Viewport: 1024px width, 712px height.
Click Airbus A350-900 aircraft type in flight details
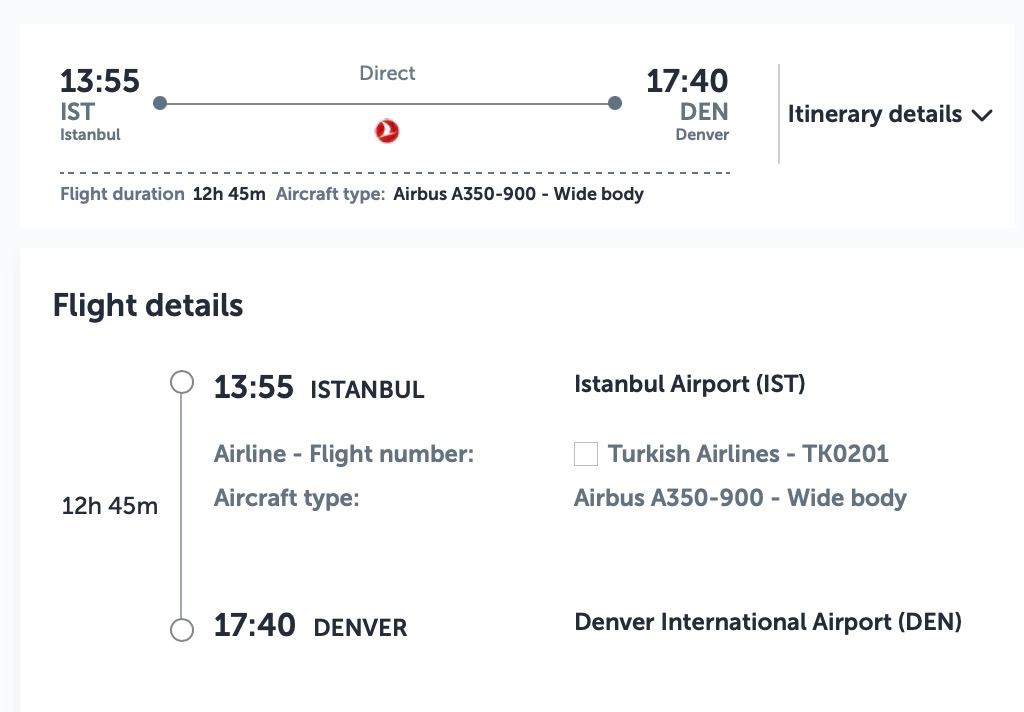point(740,498)
